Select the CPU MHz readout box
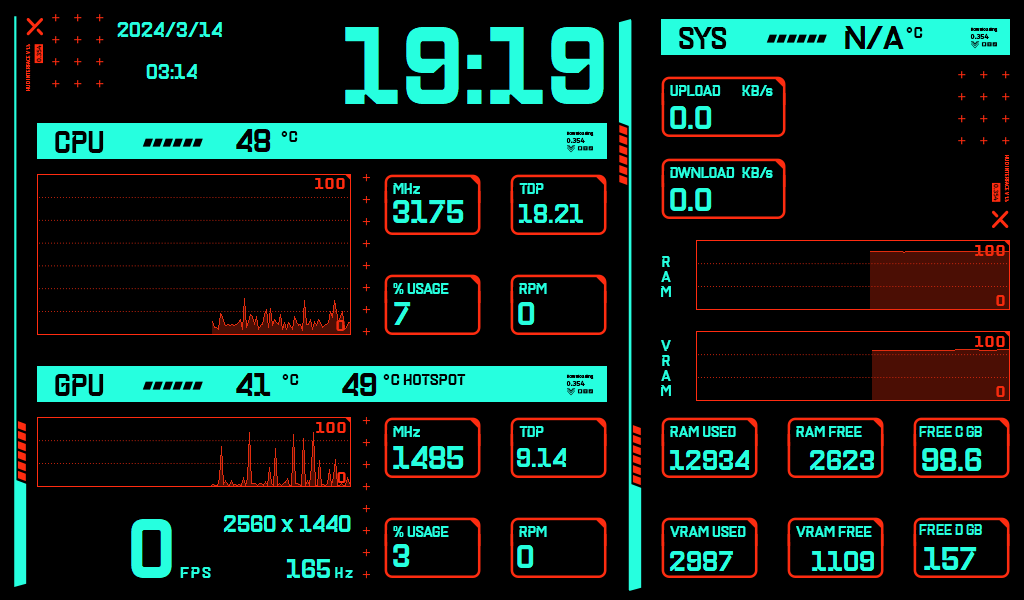1024x600 pixels. (x=432, y=205)
